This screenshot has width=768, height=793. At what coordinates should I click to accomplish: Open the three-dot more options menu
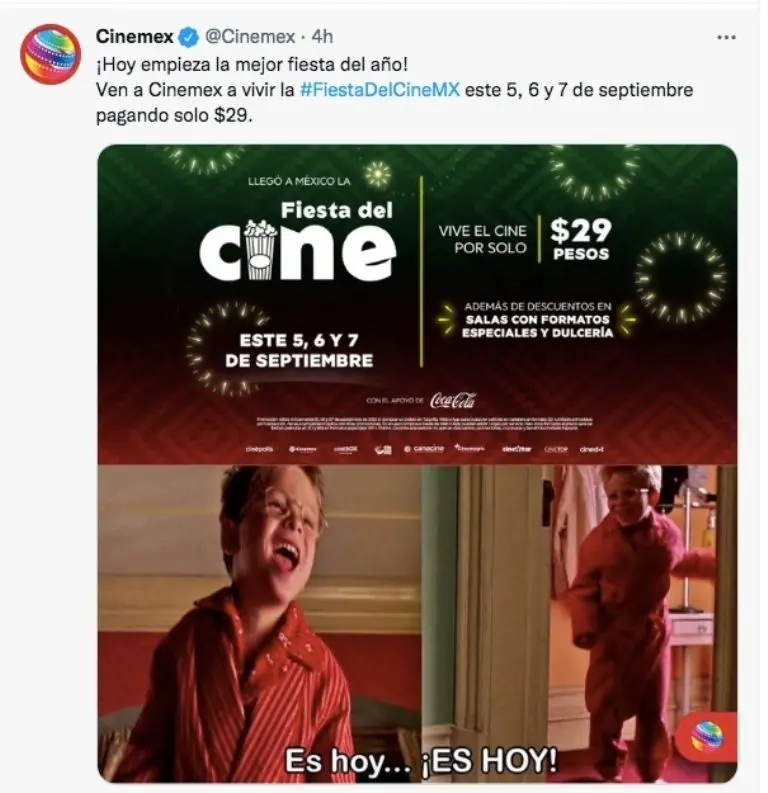coord(726,37)
